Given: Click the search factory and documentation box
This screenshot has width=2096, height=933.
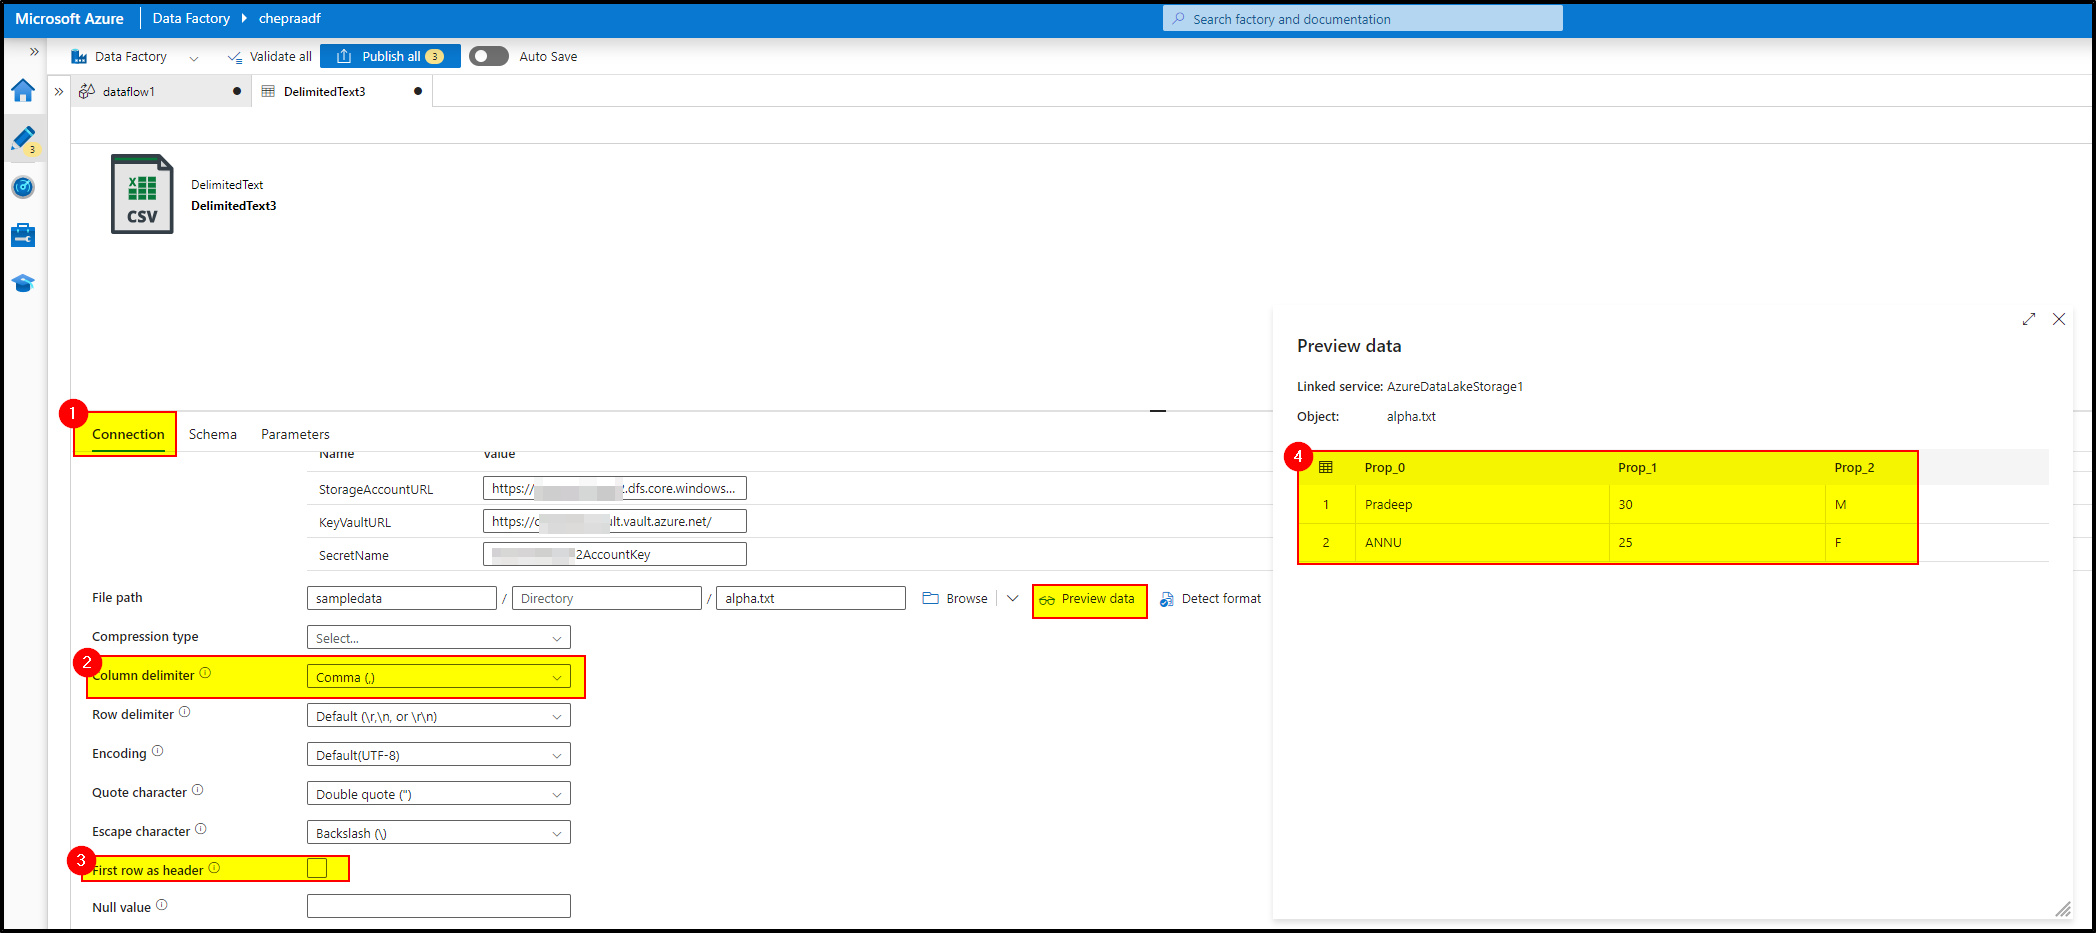Looking at the screenshot, I should point(1362,19).
